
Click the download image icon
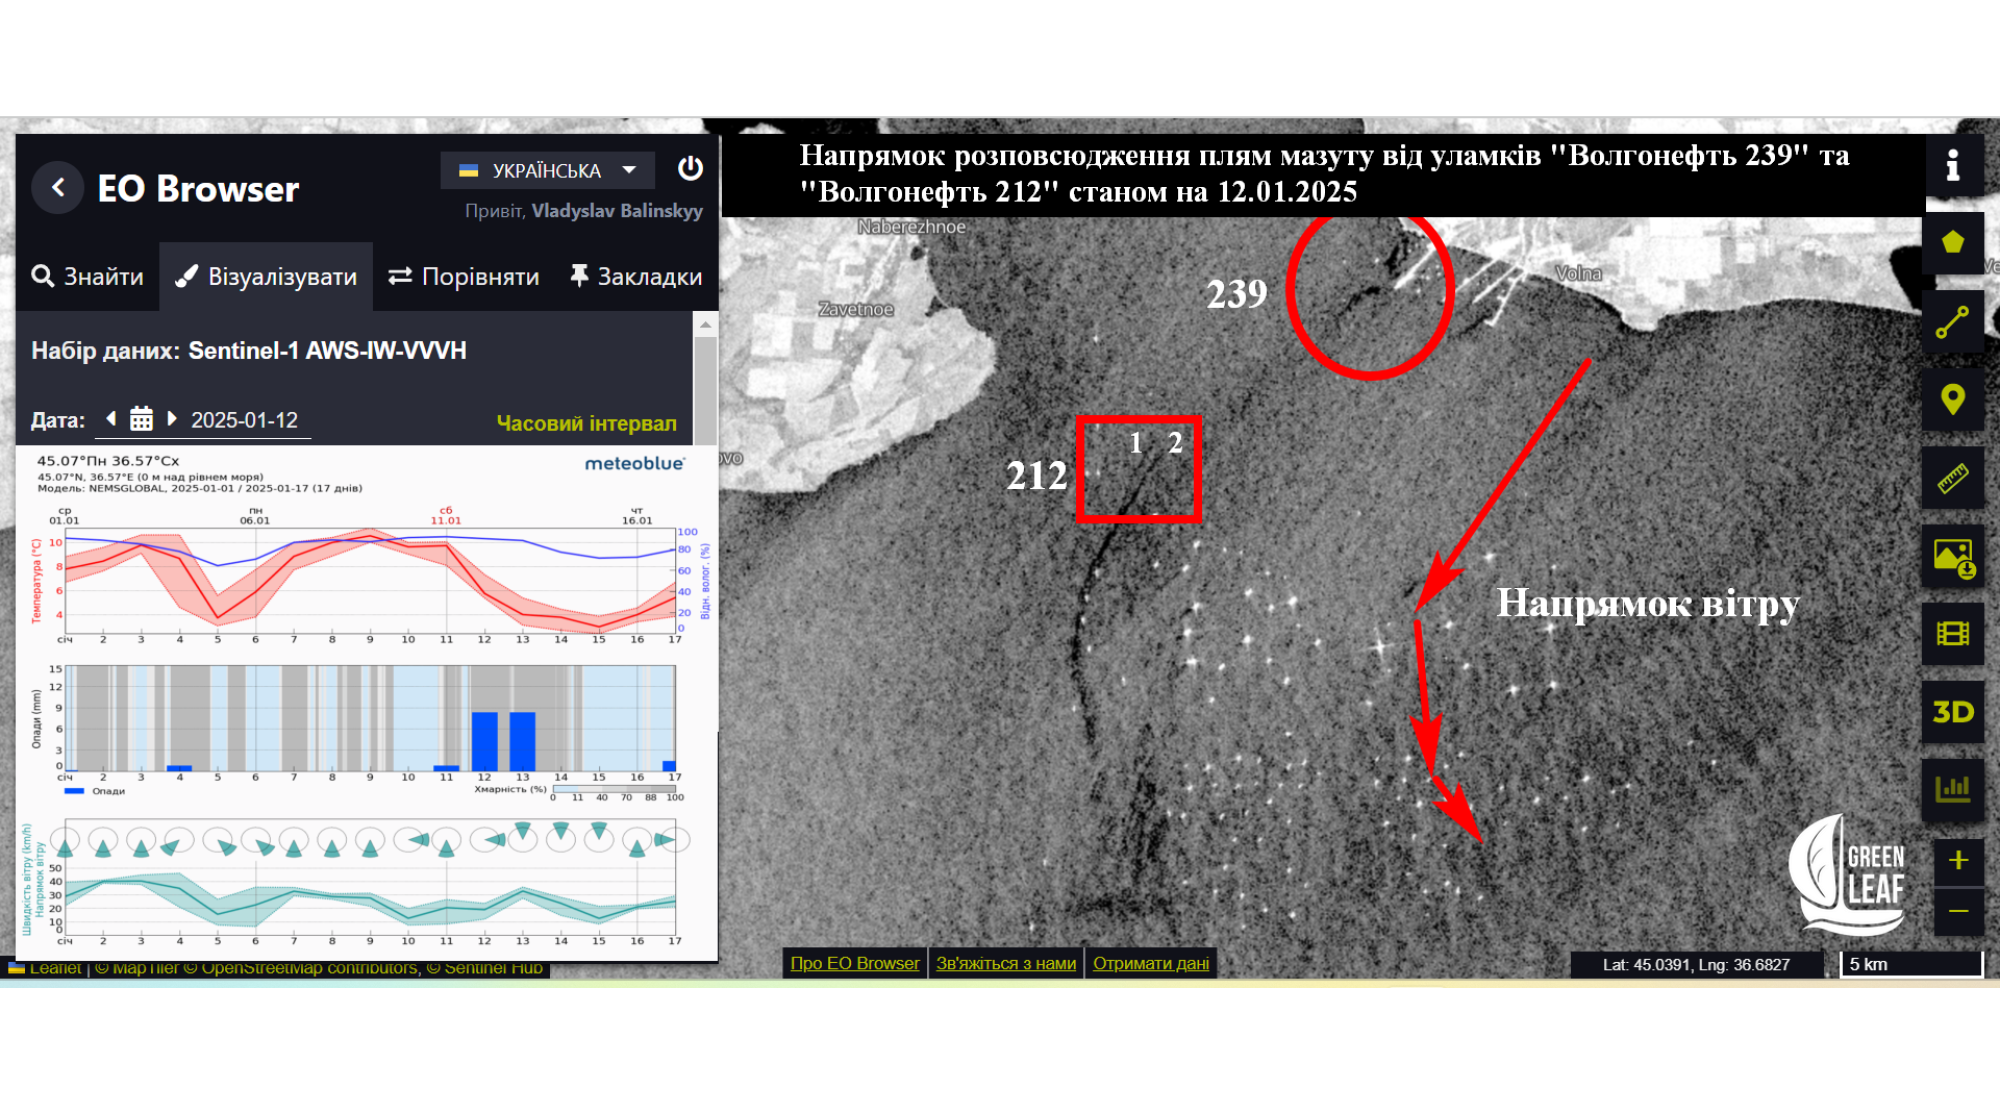[x=1953, y=557]
